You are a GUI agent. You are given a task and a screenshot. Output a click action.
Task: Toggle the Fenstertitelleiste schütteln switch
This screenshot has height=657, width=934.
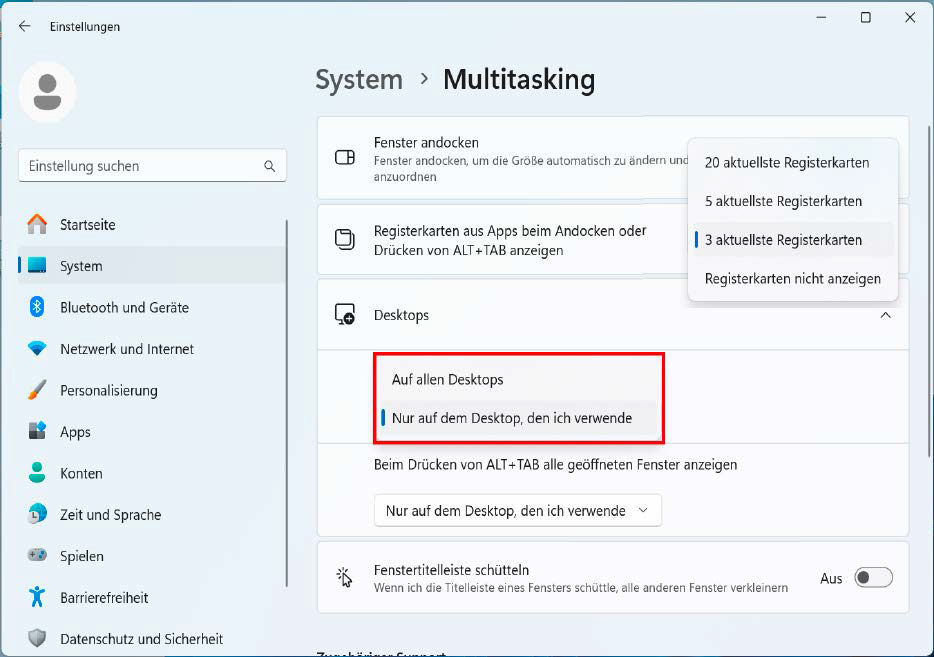coord(873,578)
